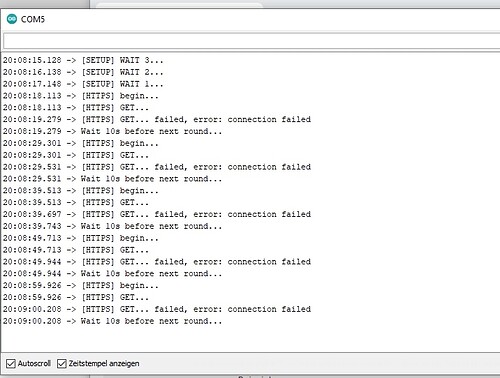
Task: Click the 20:08:49.944 connection failed line
Action: 157,262
